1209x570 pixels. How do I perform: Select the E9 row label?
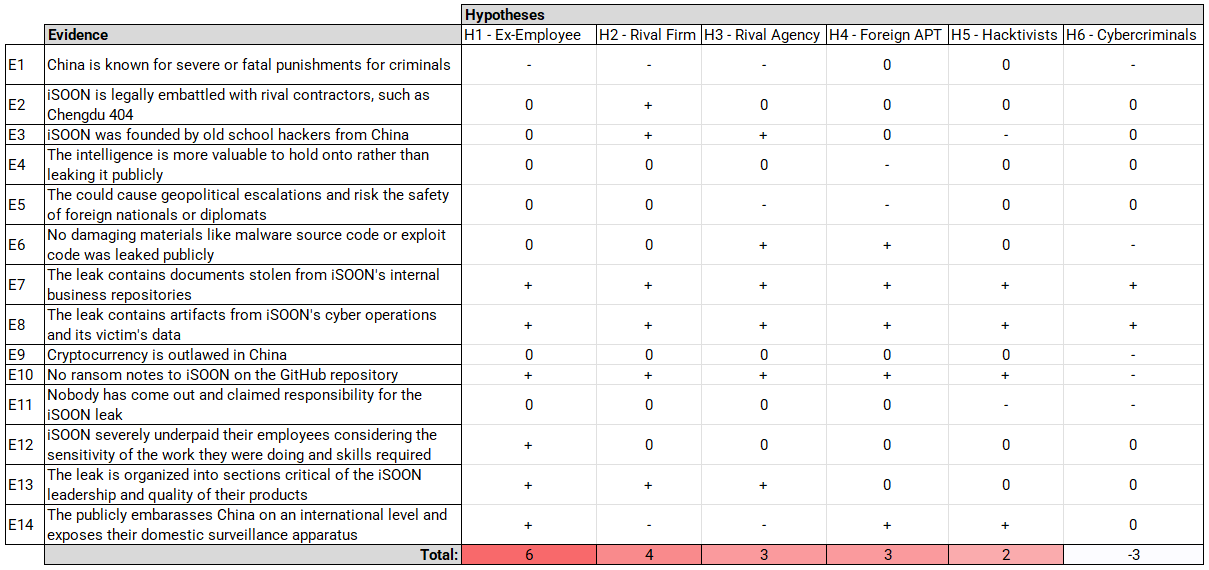click(25, 355)
